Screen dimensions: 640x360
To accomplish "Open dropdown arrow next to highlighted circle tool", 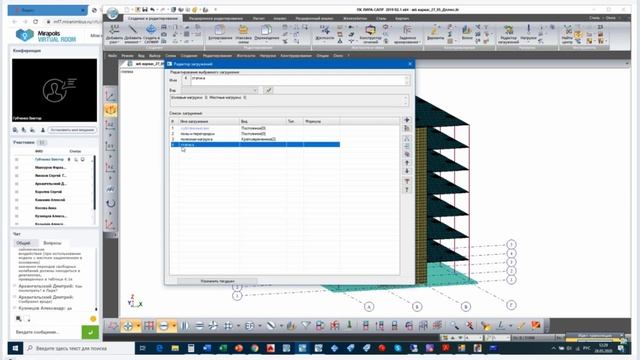I will click(174, 326).
